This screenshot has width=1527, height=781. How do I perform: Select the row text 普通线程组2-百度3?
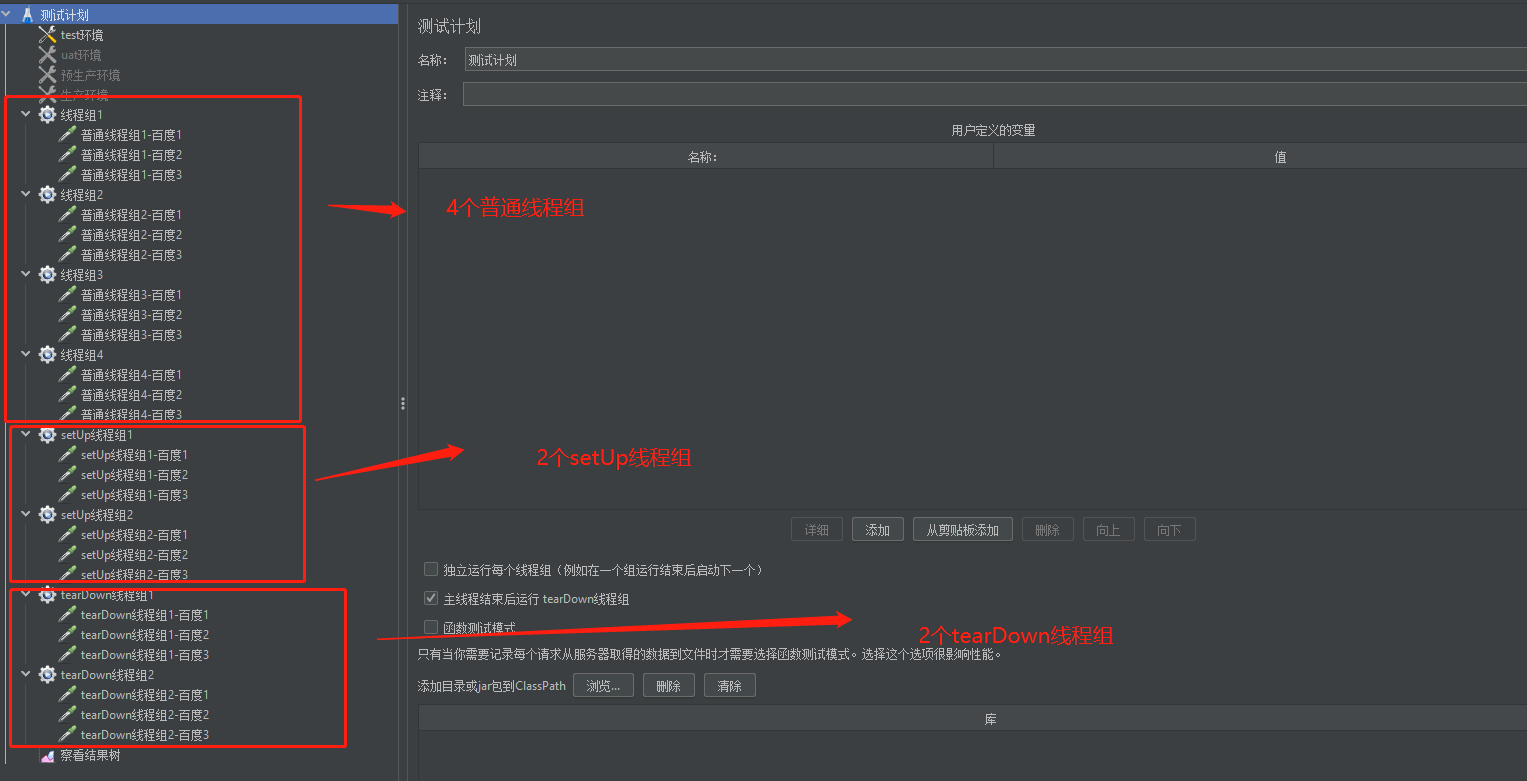[x=131, y=255]
